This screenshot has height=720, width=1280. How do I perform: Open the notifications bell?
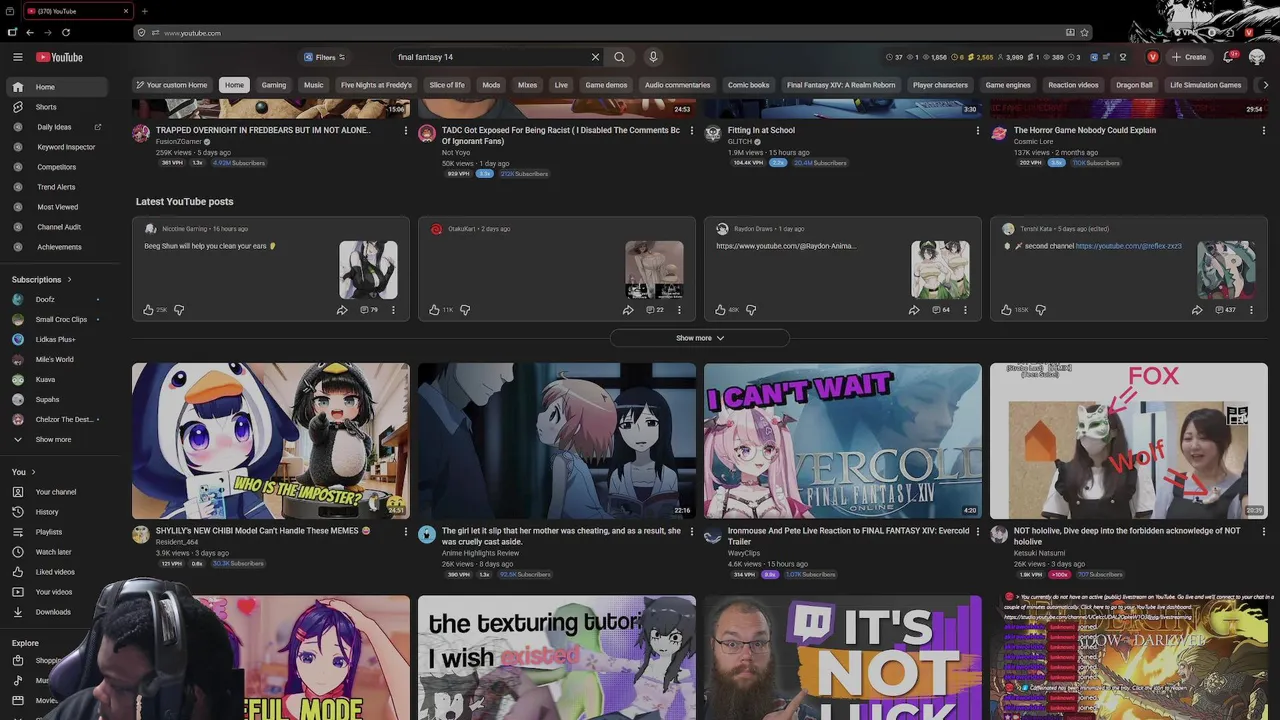1229,57
